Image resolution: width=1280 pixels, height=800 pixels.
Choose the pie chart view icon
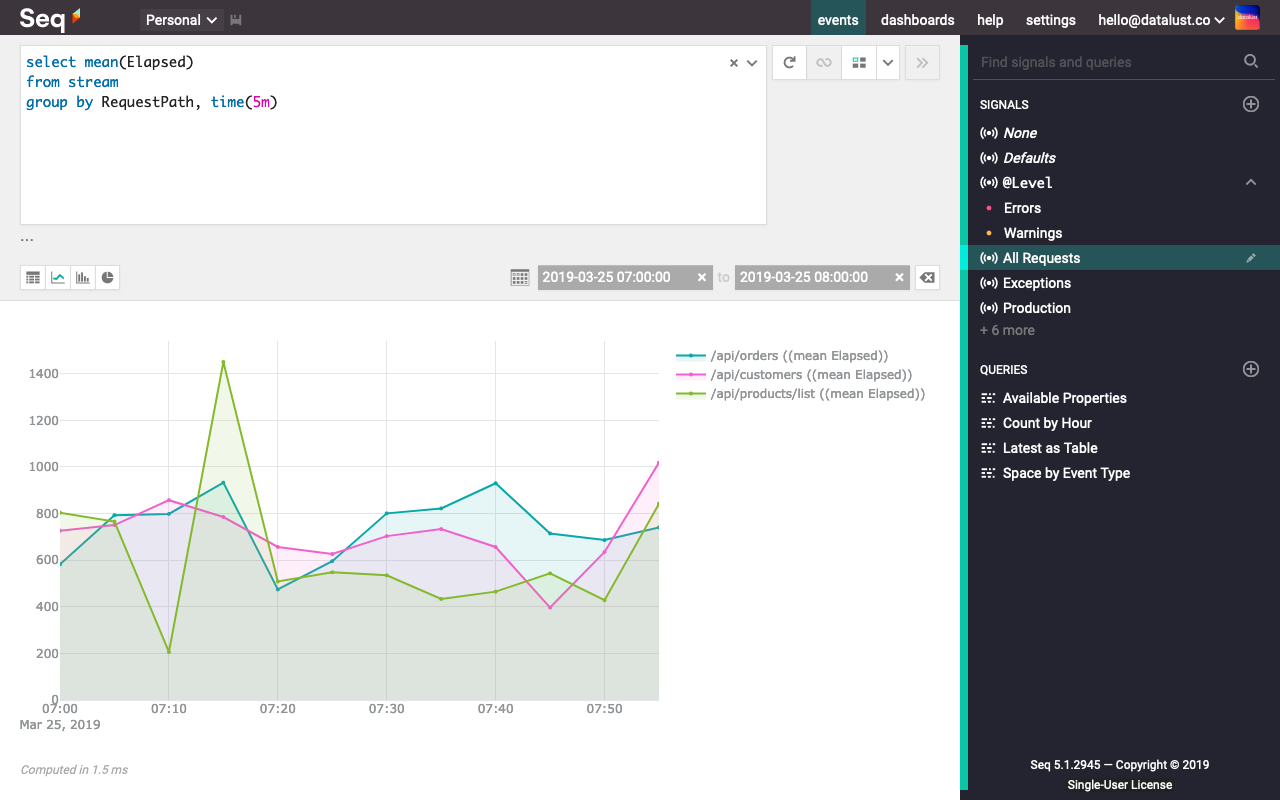107,277
